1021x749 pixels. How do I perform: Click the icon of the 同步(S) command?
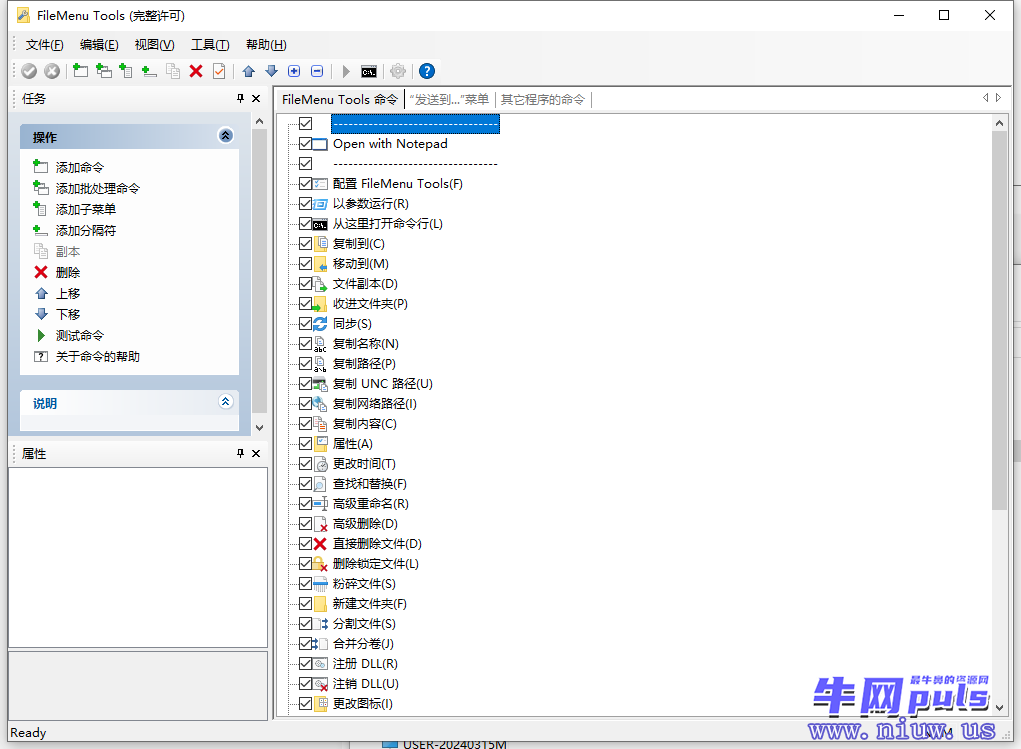[x=320, y=324]
